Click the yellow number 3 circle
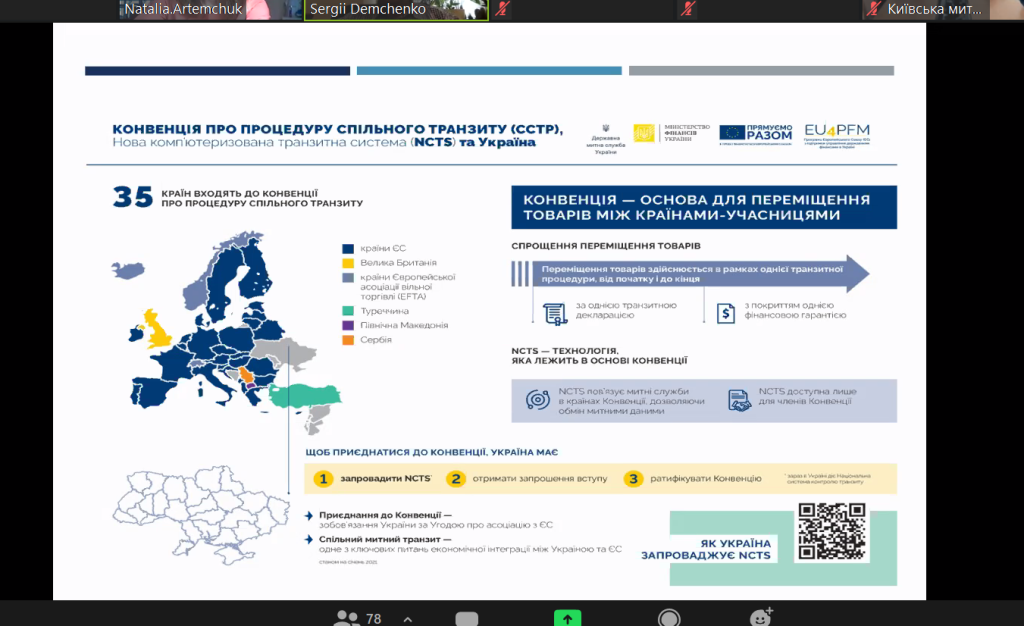The image size is (1024, 626). tap(633, 478)
